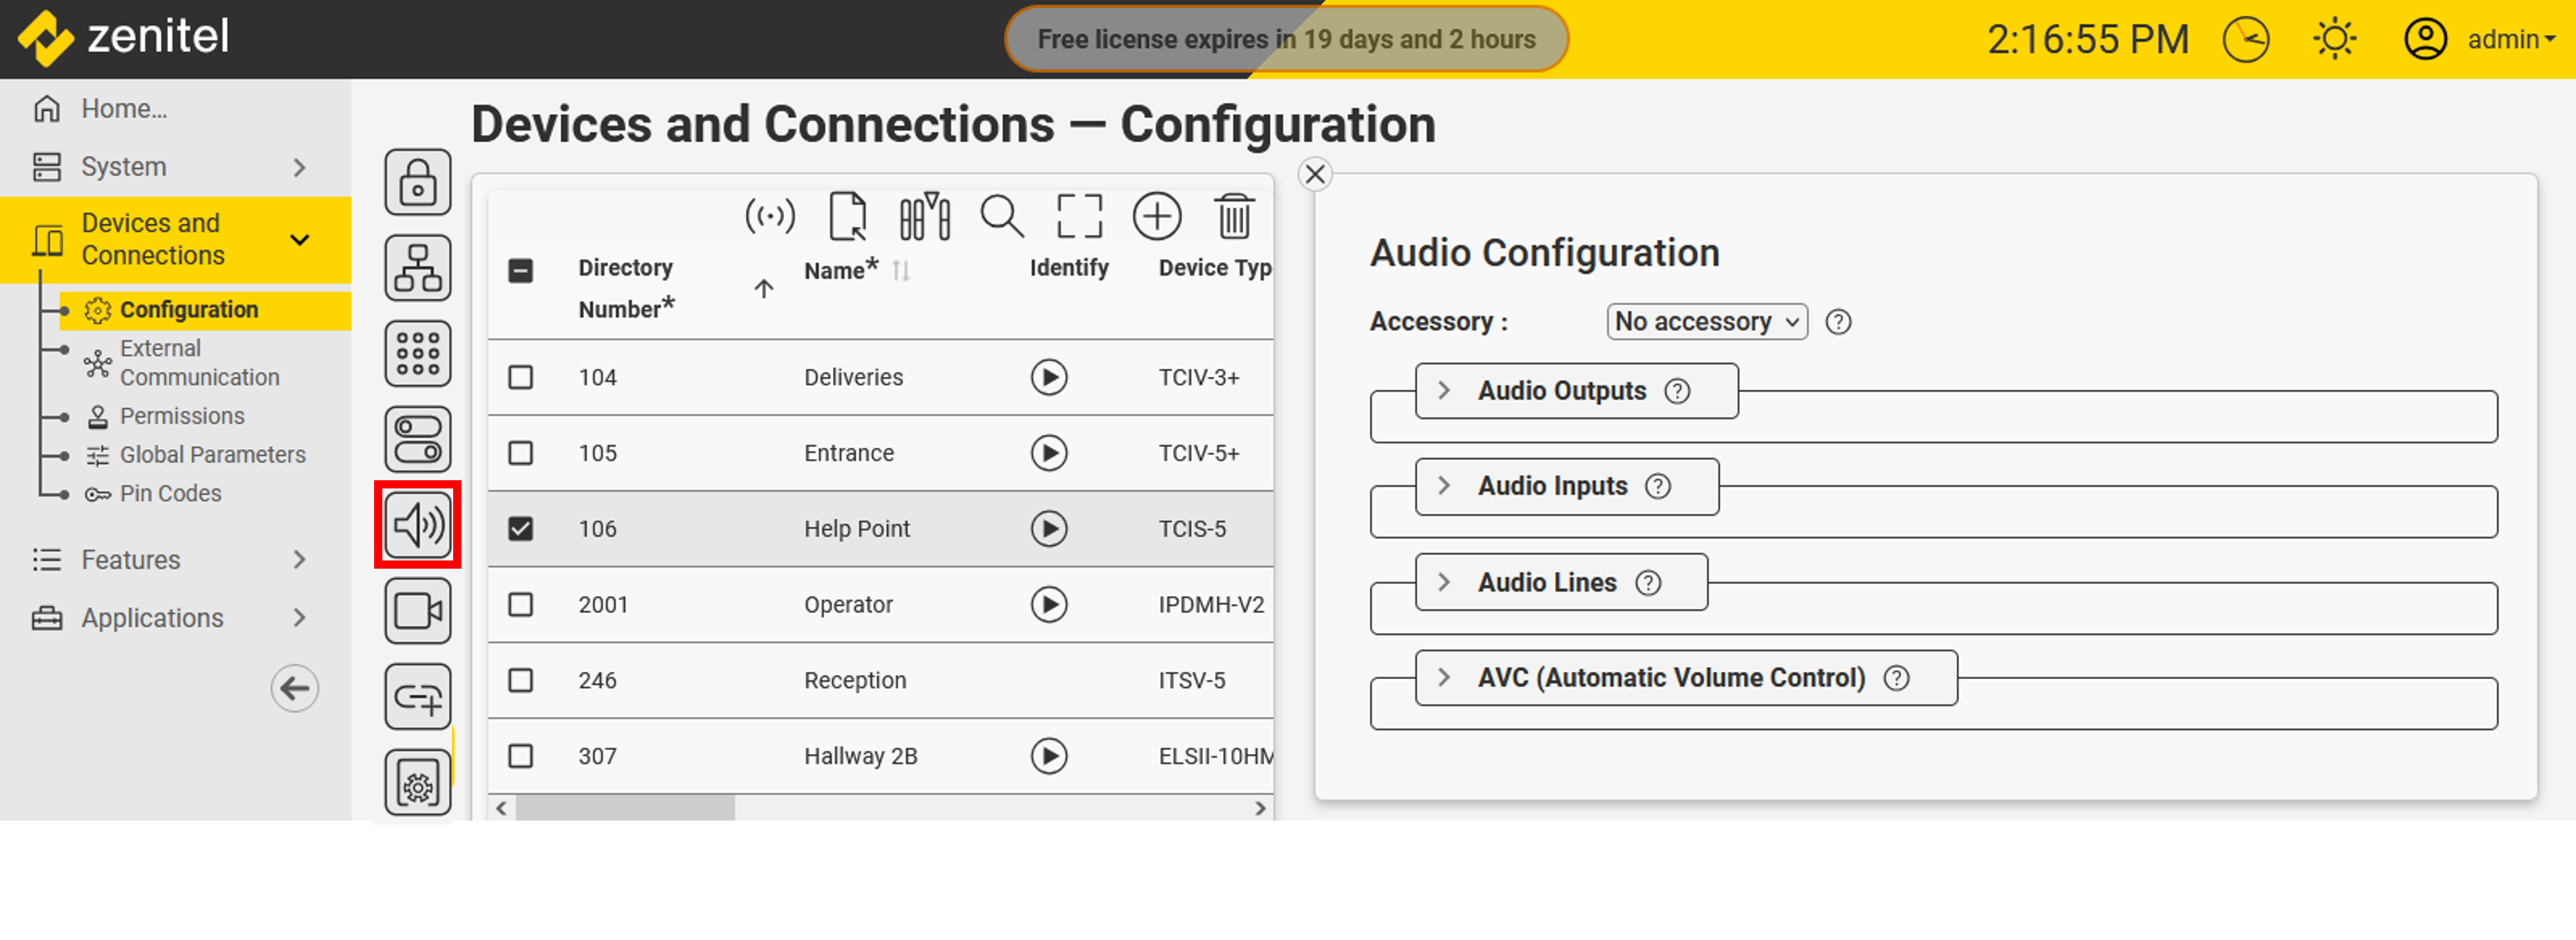Toggle the sun brightness theme icon
The width and height of the screenshot is (2576, 940).
click(2335, 40)
